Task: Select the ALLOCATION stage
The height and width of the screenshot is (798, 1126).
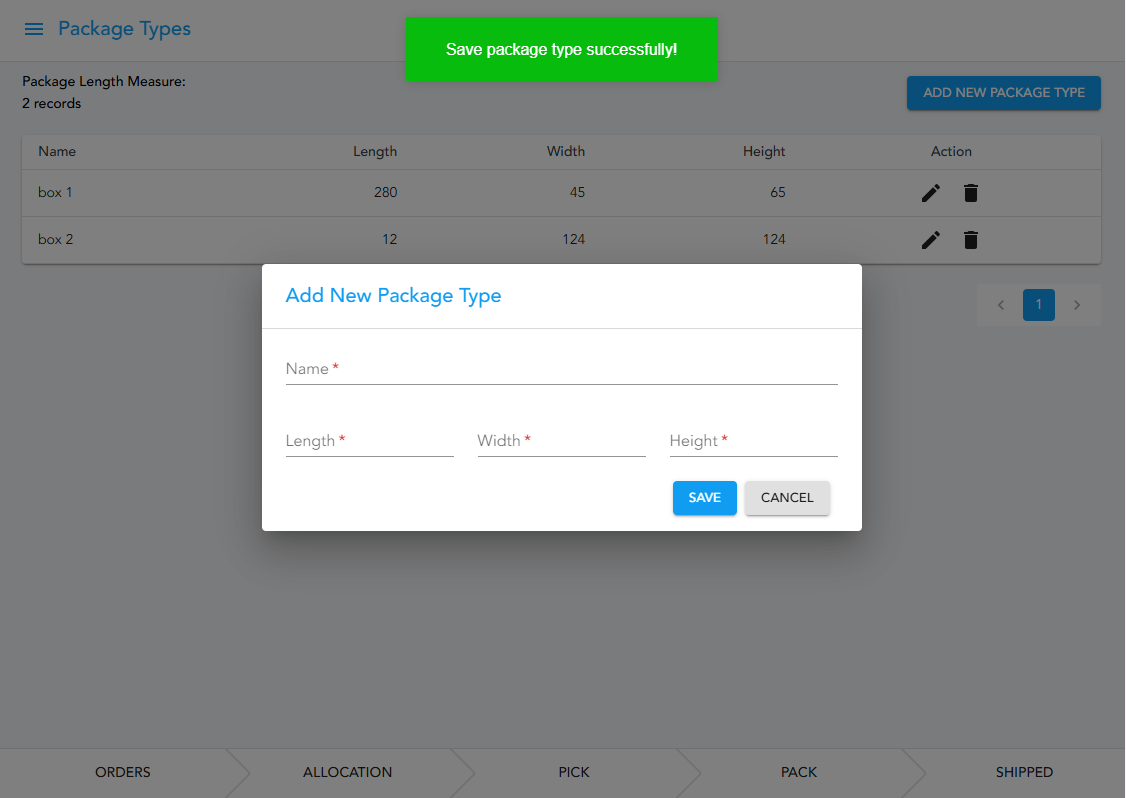Action: point(347,772)
